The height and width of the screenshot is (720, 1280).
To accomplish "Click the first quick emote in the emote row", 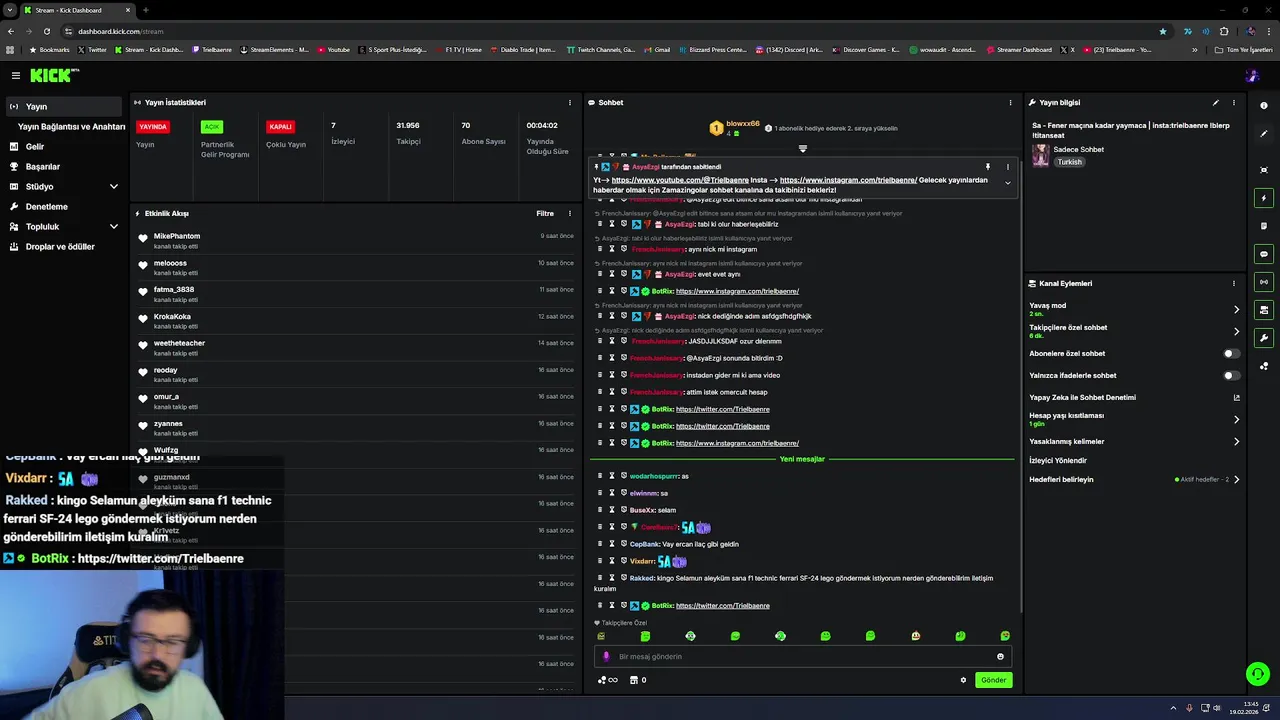I will coord(601,636).
